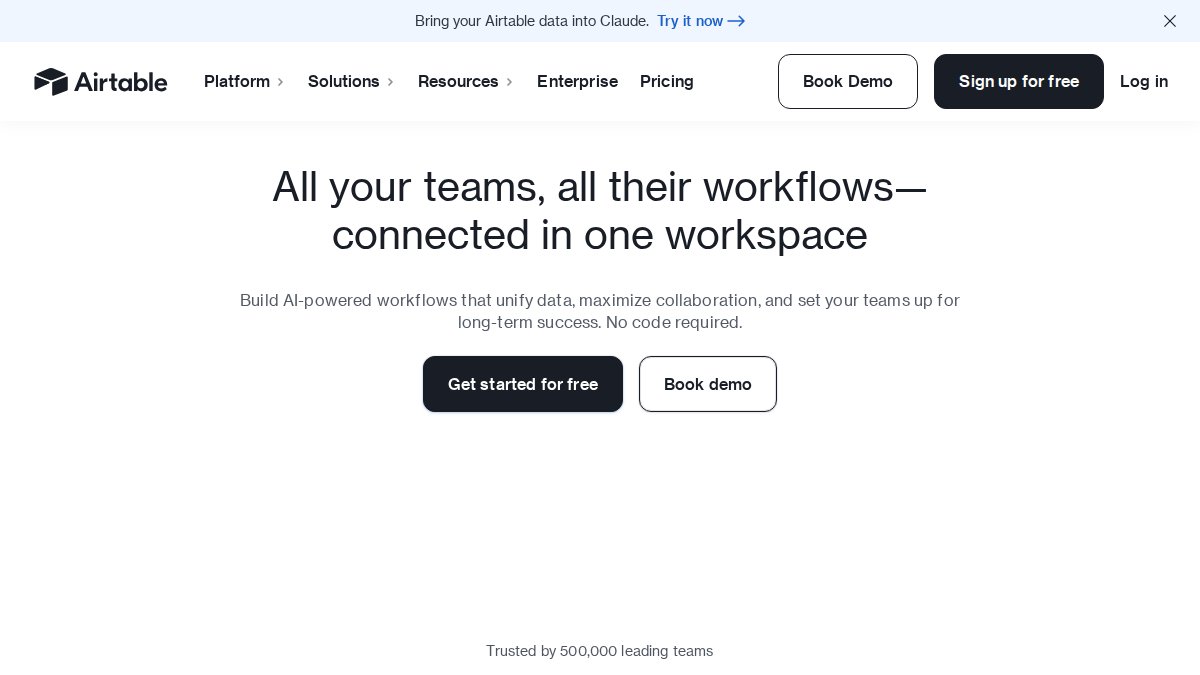Open the Solutions navigation menu
The width and height of the screenshot is (1200, 675).
tap(344, 82)
